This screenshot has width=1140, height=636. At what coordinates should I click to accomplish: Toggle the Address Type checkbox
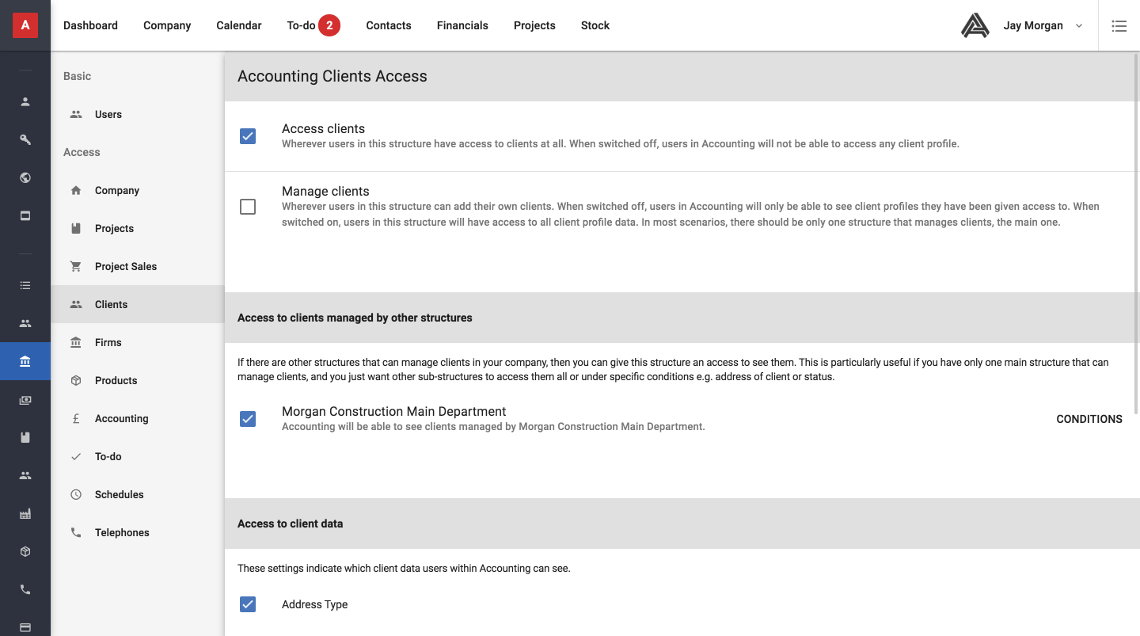(x=248, y=604)
